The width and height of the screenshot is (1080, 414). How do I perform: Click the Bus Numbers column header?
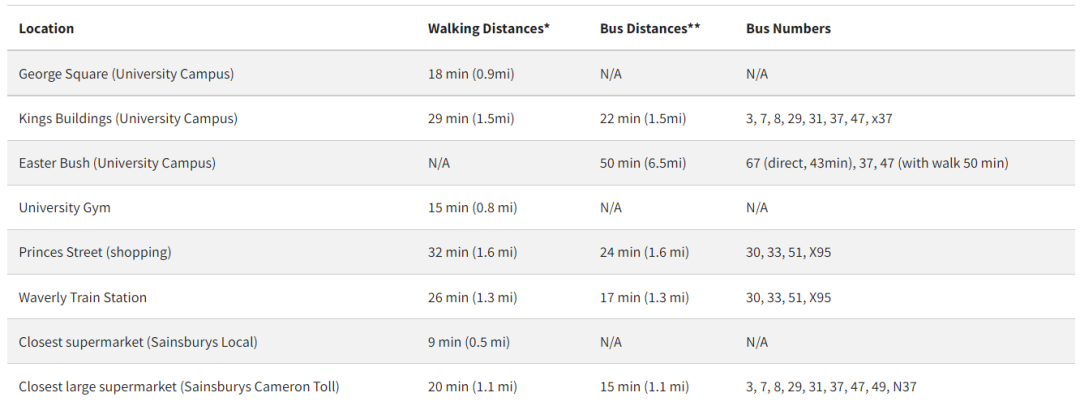click(x=788, y=28)
